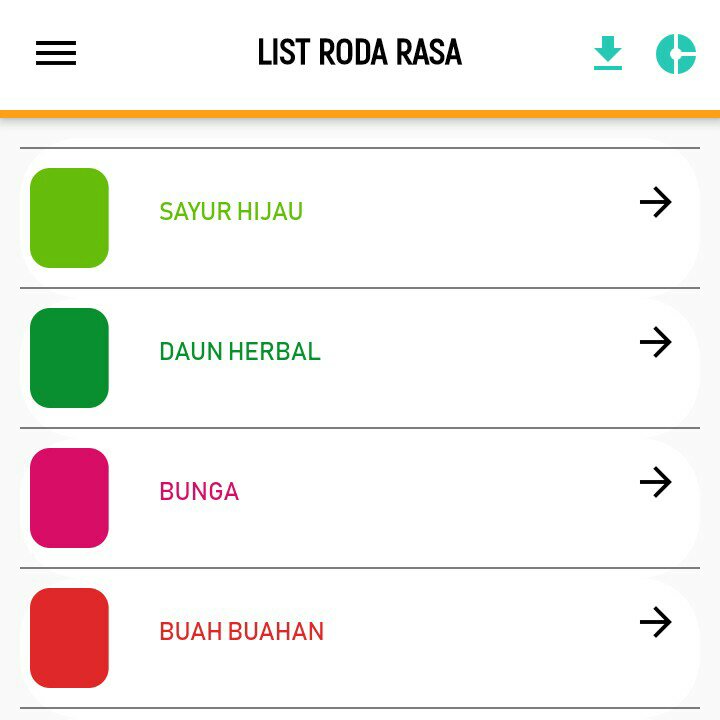The image size is (720, 720).
Task: Click the LIST RODA RASA header title
Action: (x=360, y=53)
